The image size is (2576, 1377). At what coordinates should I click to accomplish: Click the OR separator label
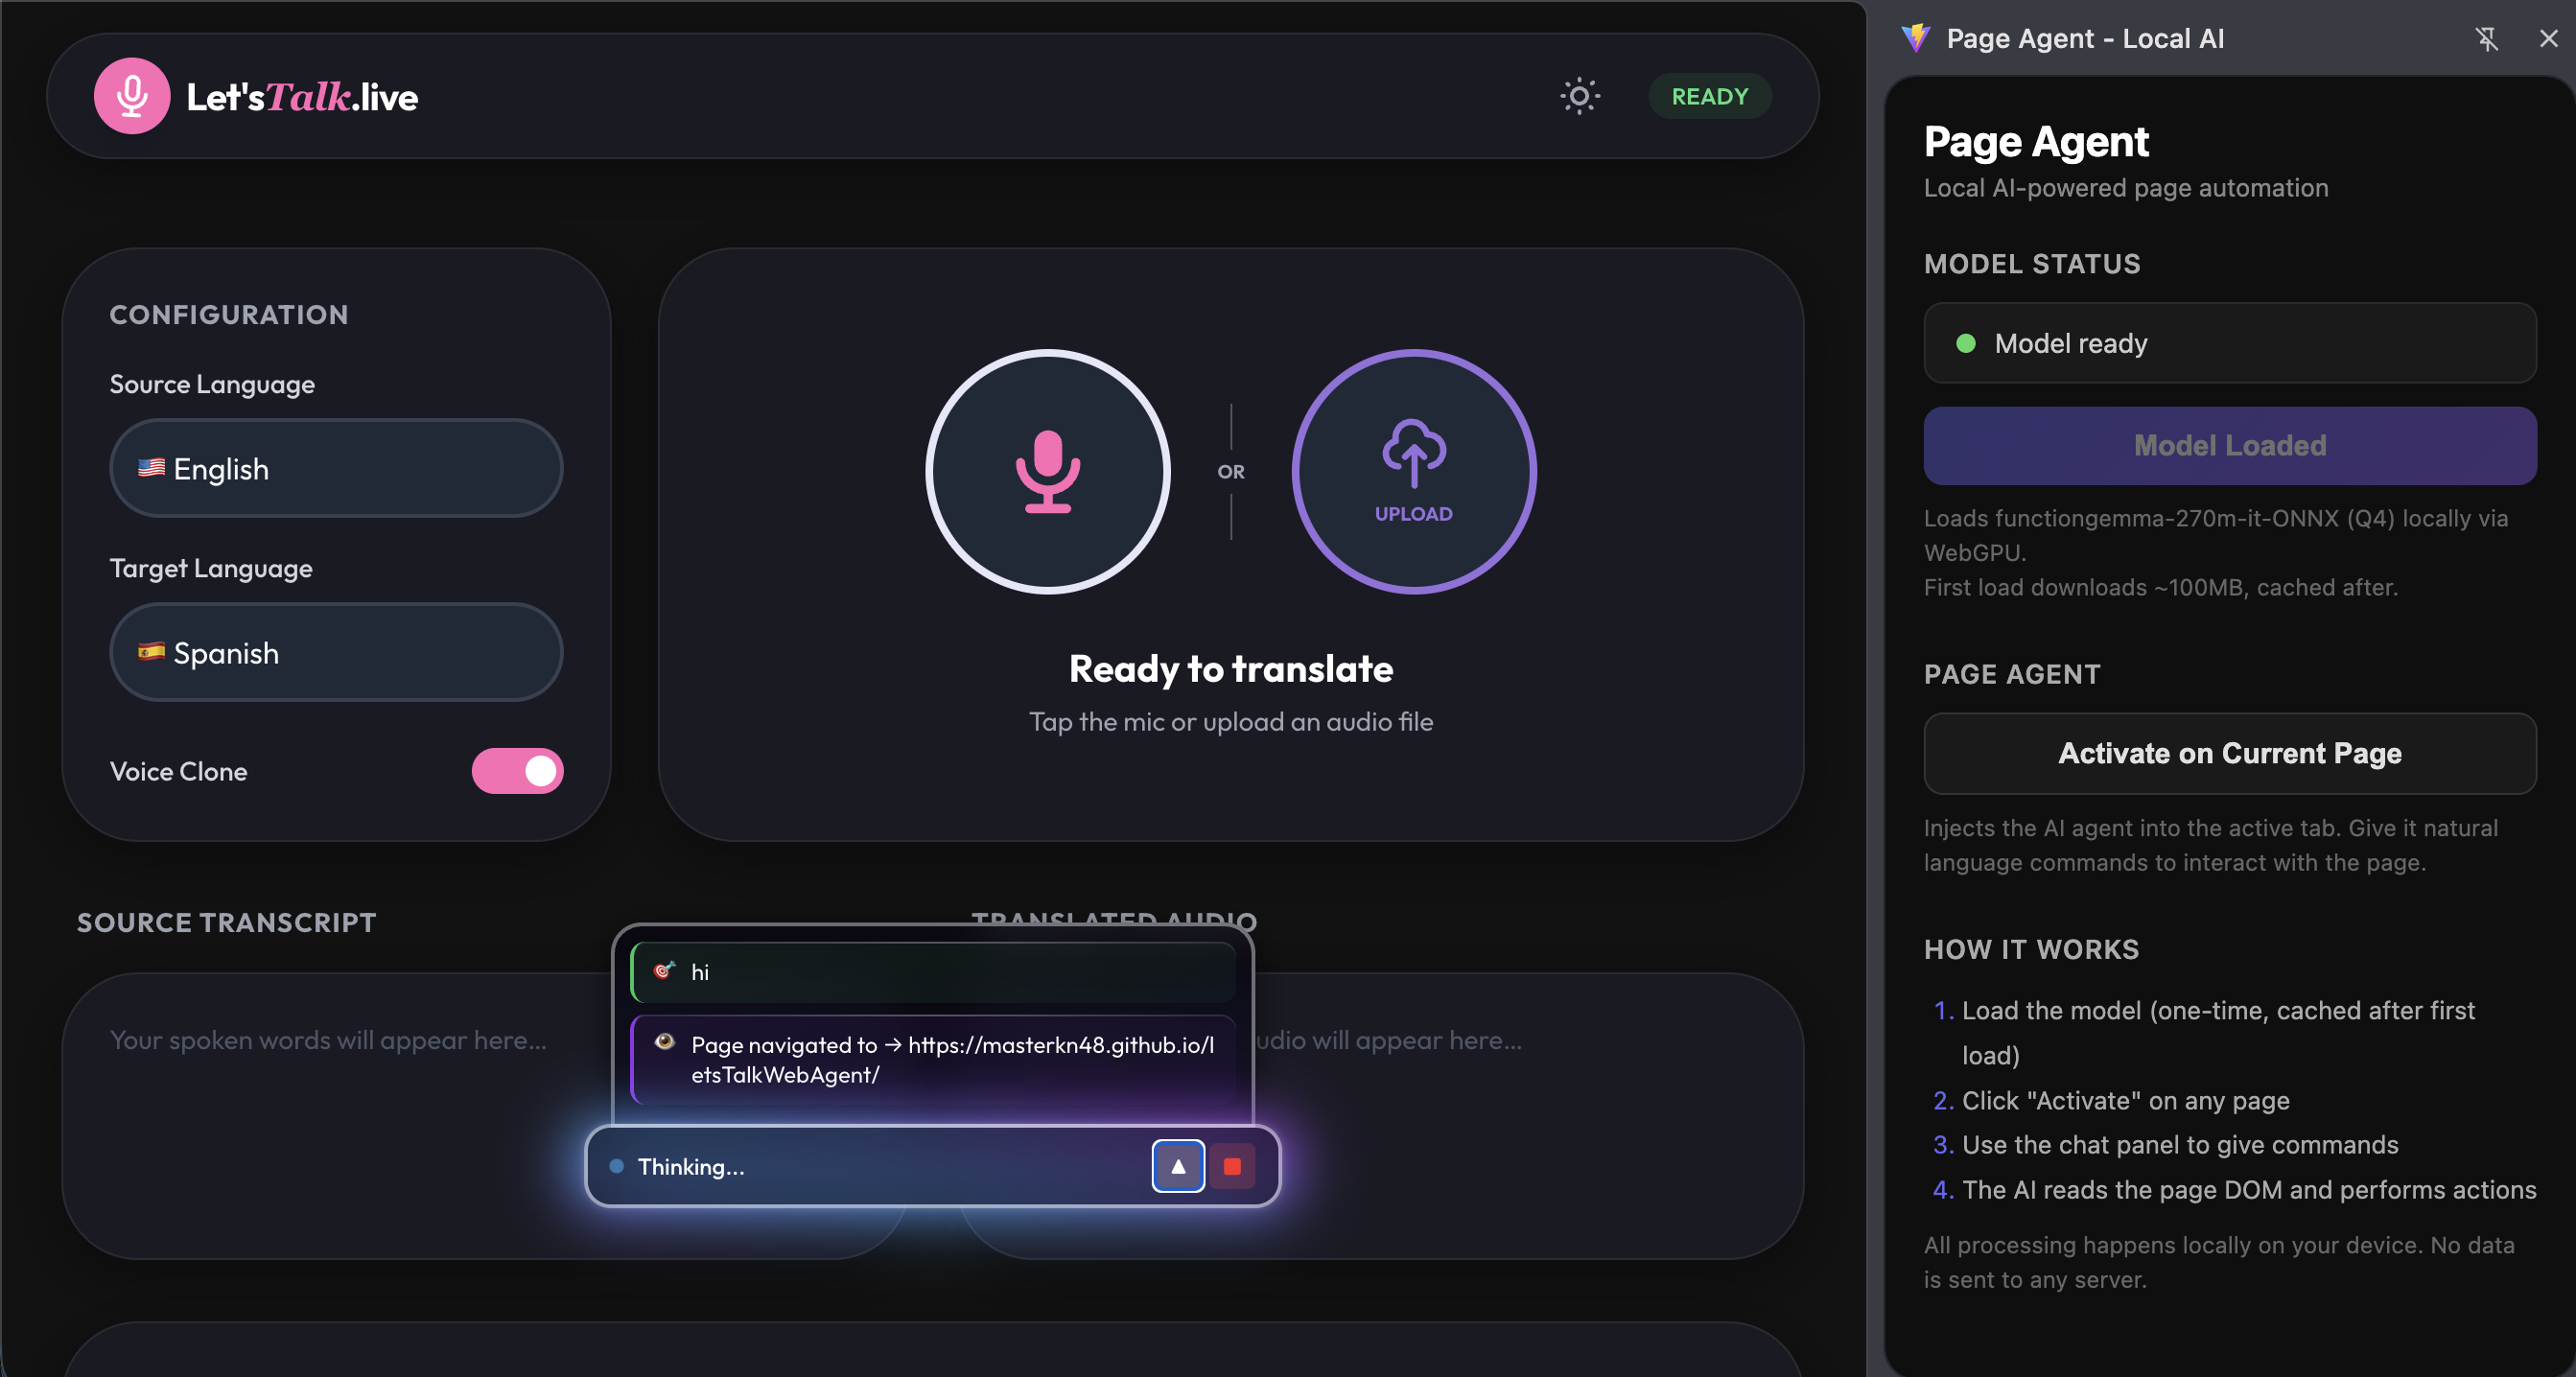tap(1230, 471)
